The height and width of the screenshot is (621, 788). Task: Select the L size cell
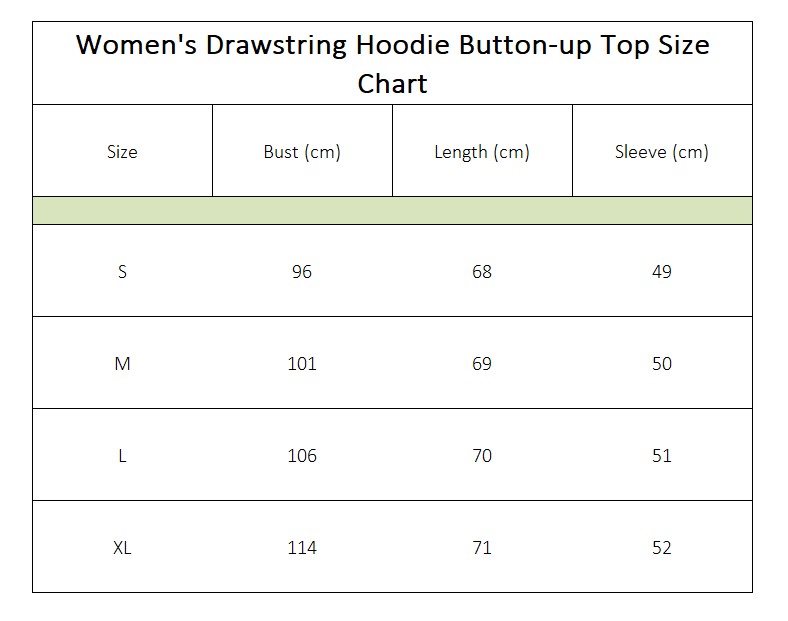[x=122, y=455]
